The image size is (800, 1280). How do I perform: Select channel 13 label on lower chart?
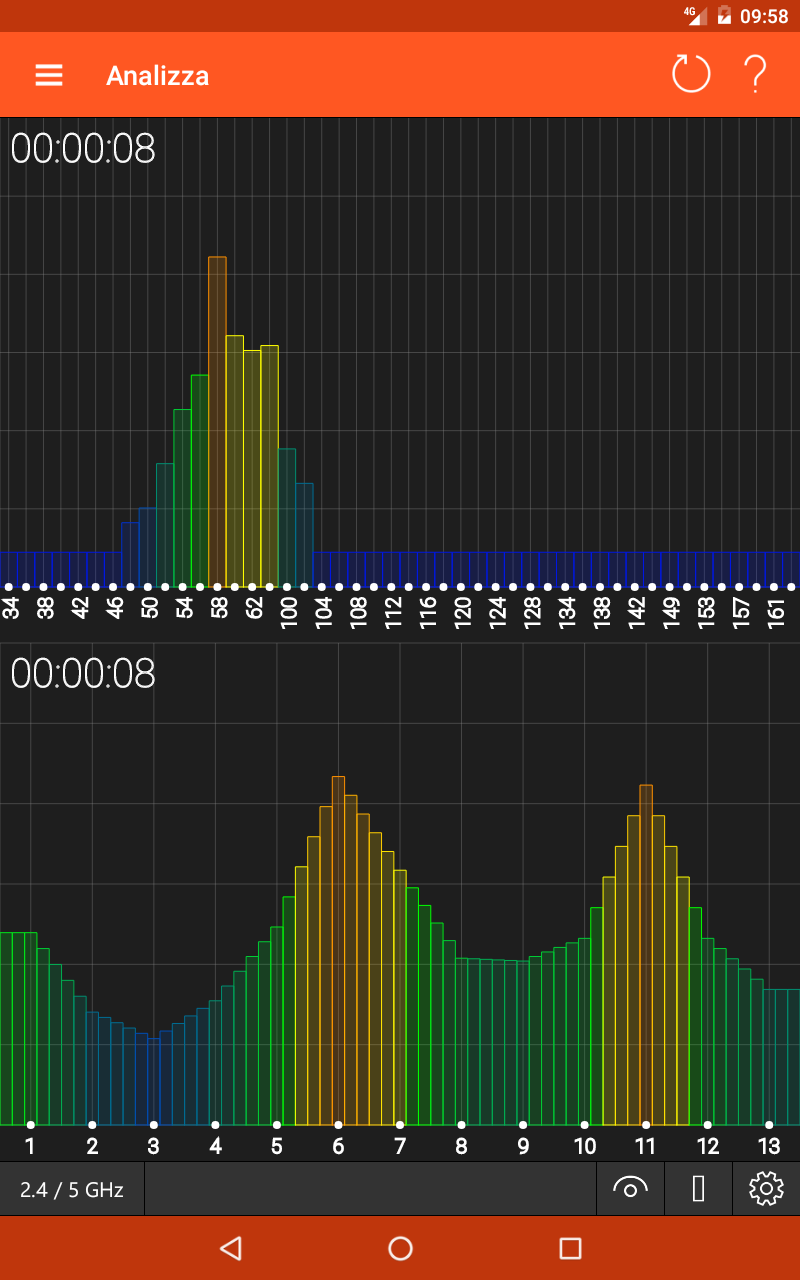[769, 1146]
